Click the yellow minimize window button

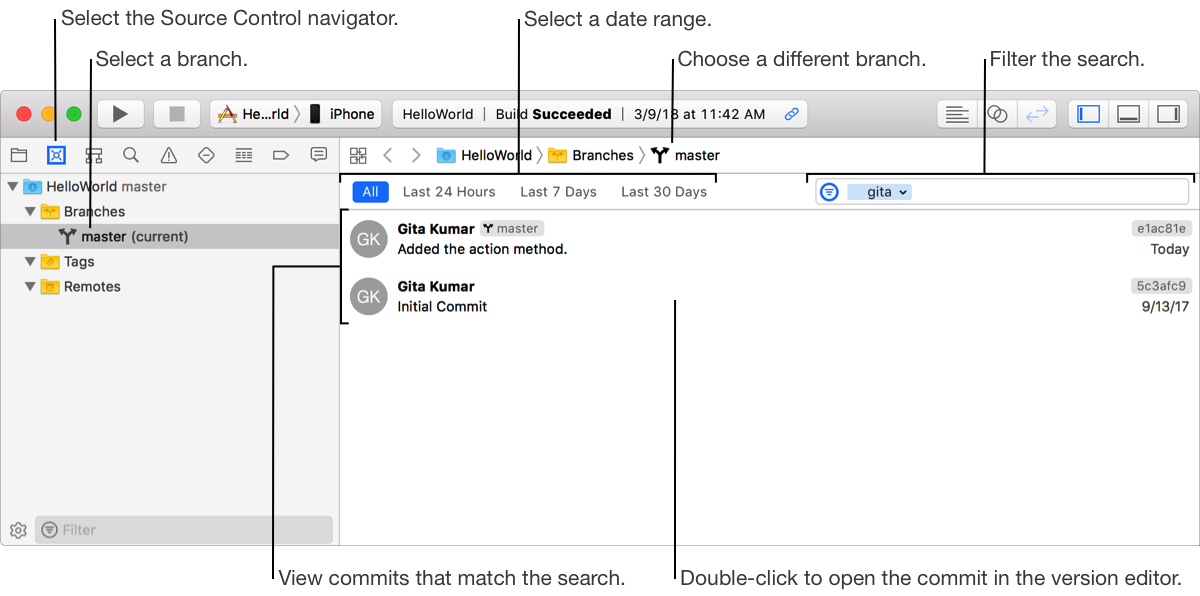pyautogui.click(x=49, y=114)
